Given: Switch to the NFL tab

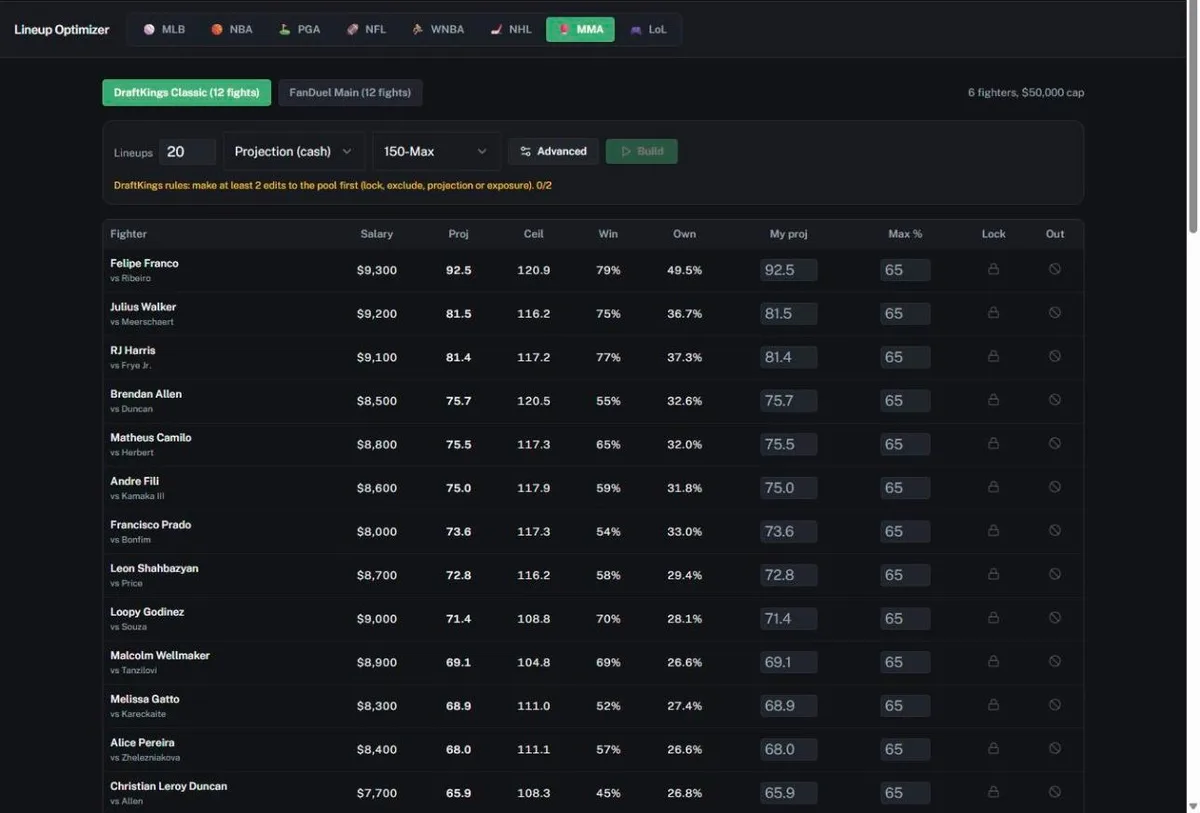Looking at the screenshot, I should pyautogui.click(x=366, y=29).
